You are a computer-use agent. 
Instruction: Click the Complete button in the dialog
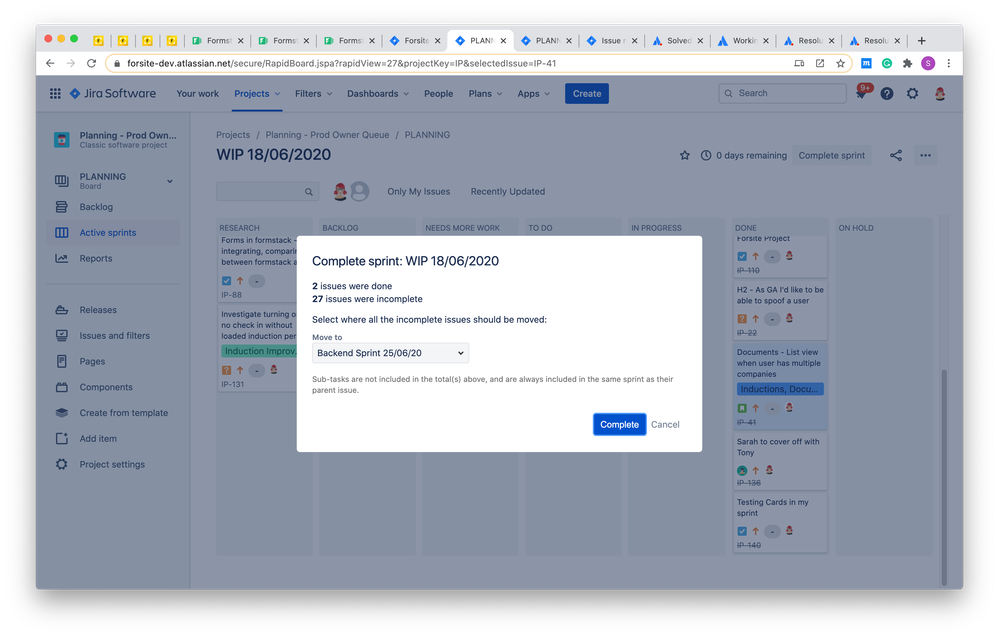(x=619, y=424)
